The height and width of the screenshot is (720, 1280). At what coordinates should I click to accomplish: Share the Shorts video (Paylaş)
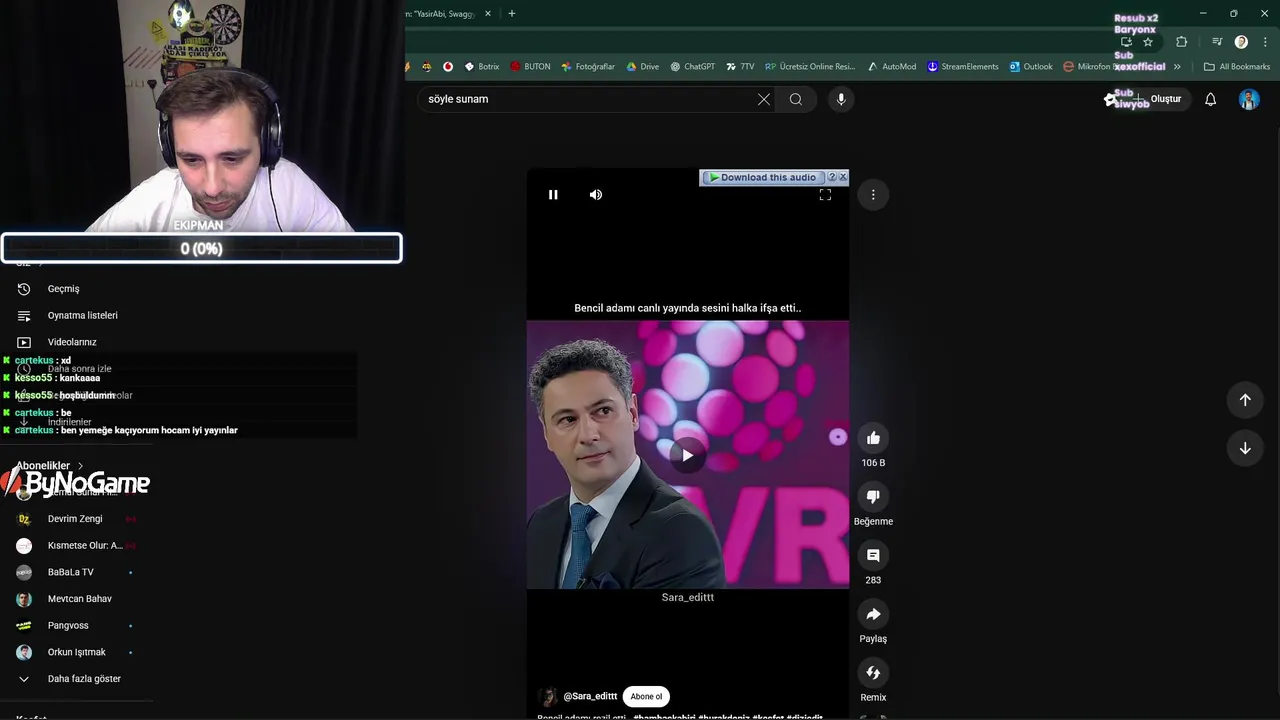pos(873,614)
